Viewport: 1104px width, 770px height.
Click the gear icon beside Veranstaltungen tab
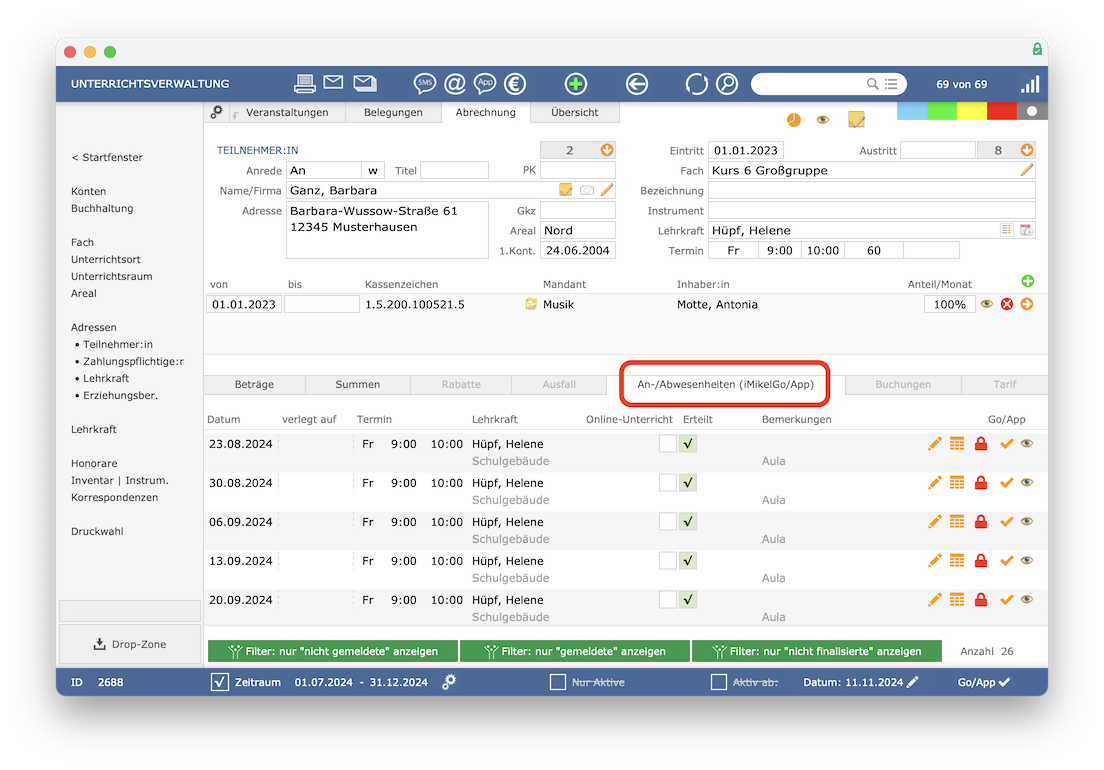pos(217,111)
